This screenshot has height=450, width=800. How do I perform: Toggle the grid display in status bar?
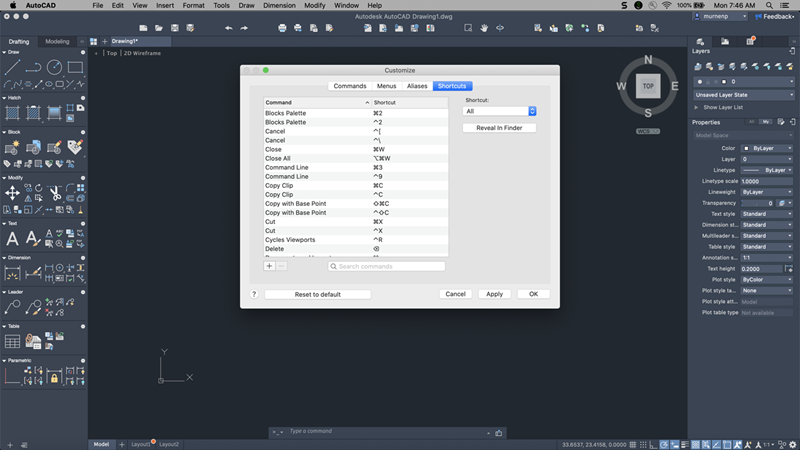point(633,444)
